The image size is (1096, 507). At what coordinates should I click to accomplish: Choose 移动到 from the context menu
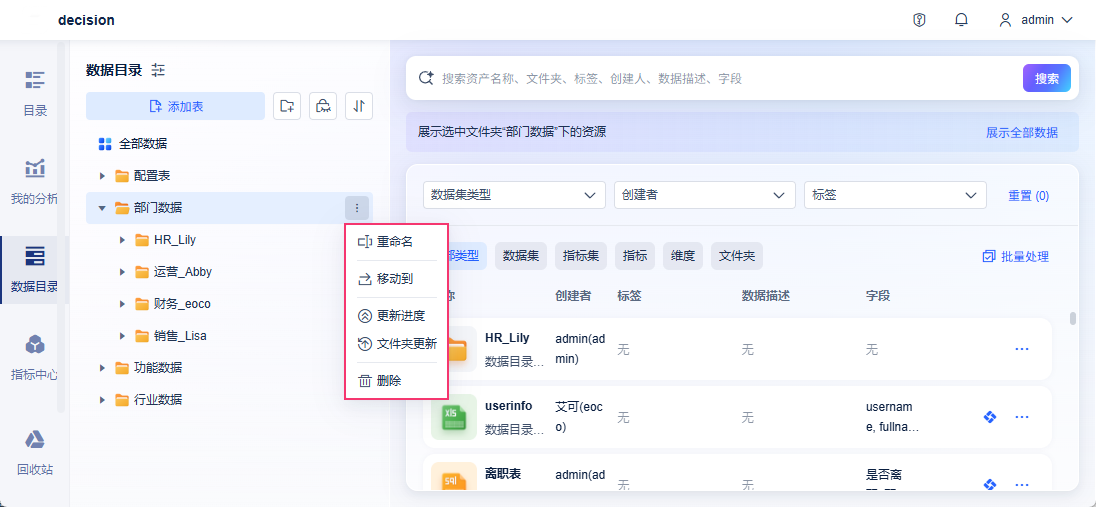coord(396,279)
